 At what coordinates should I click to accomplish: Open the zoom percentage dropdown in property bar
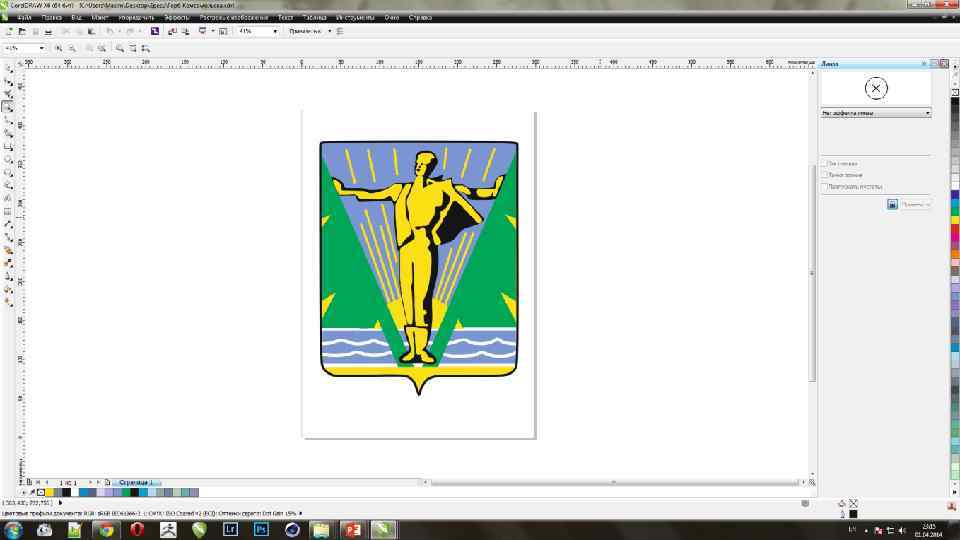(x=42, y=48)
